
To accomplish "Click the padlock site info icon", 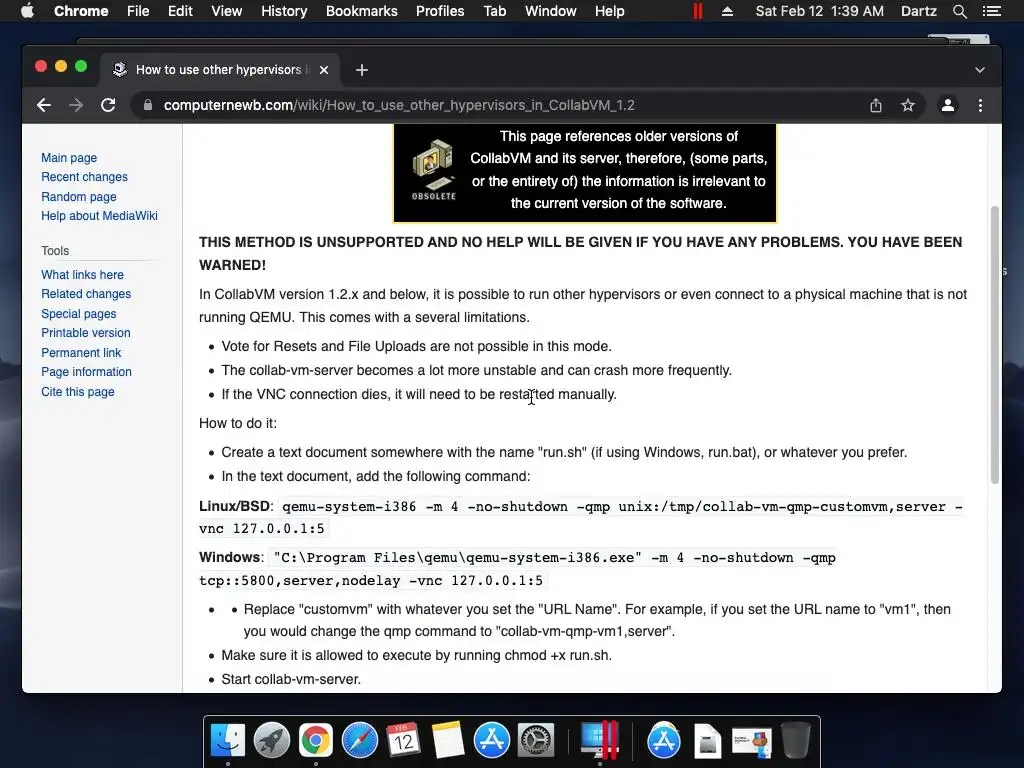I will (148, 105).
